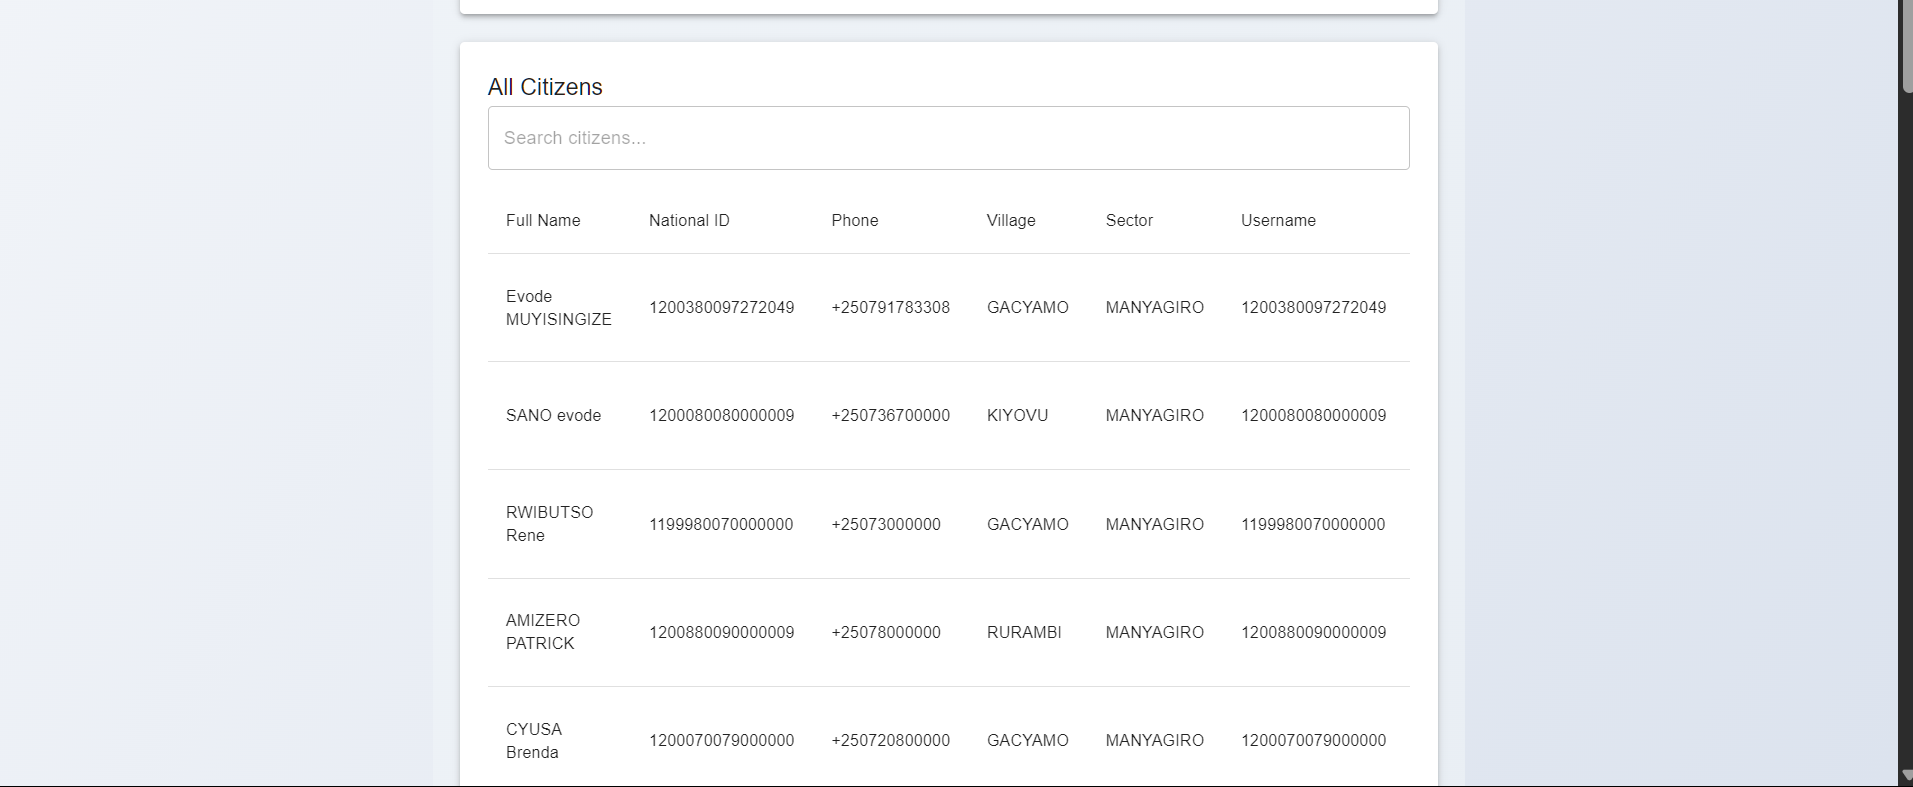This screenshot has width=1913, height=787.
Task: Click phone number +25078000000
Action: (x=886, y=632)
